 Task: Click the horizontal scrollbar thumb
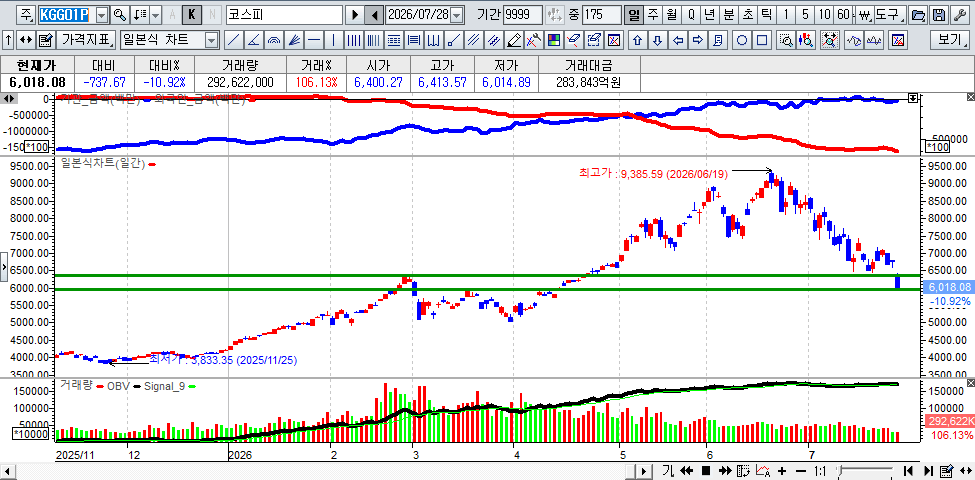coord(629,471)
